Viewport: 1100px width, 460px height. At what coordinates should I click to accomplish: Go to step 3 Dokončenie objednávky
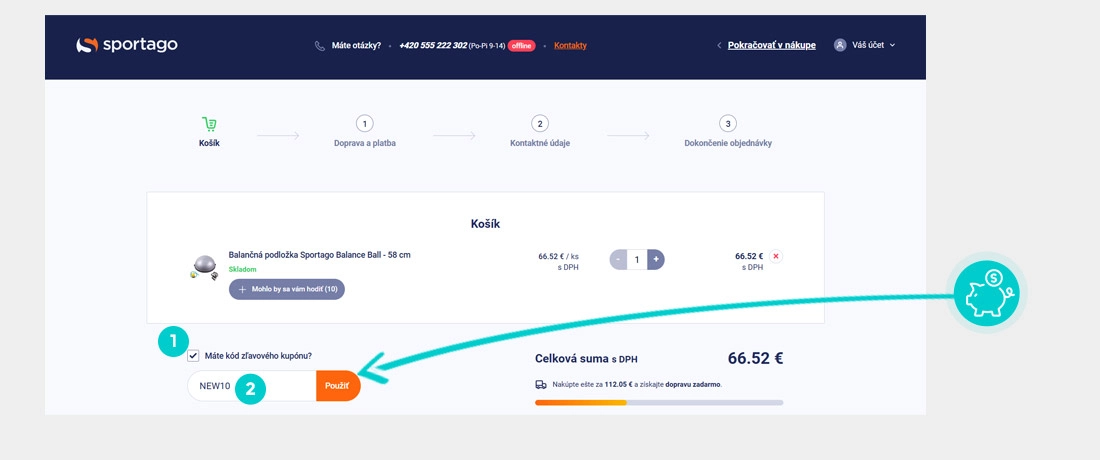pos(728,125)
